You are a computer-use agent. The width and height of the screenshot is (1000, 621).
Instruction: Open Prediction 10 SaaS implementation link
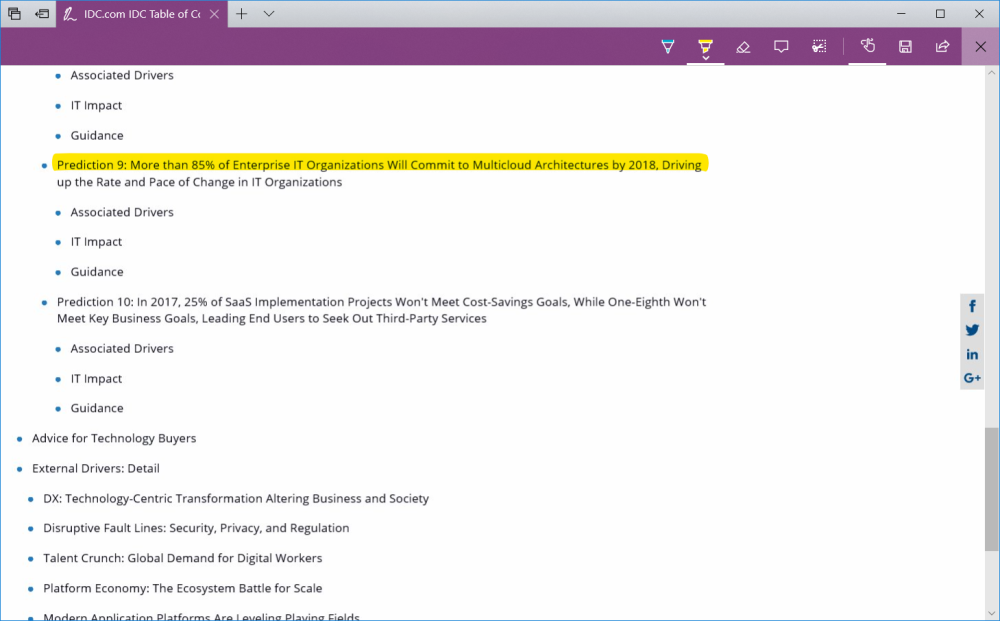coord(381,310)
